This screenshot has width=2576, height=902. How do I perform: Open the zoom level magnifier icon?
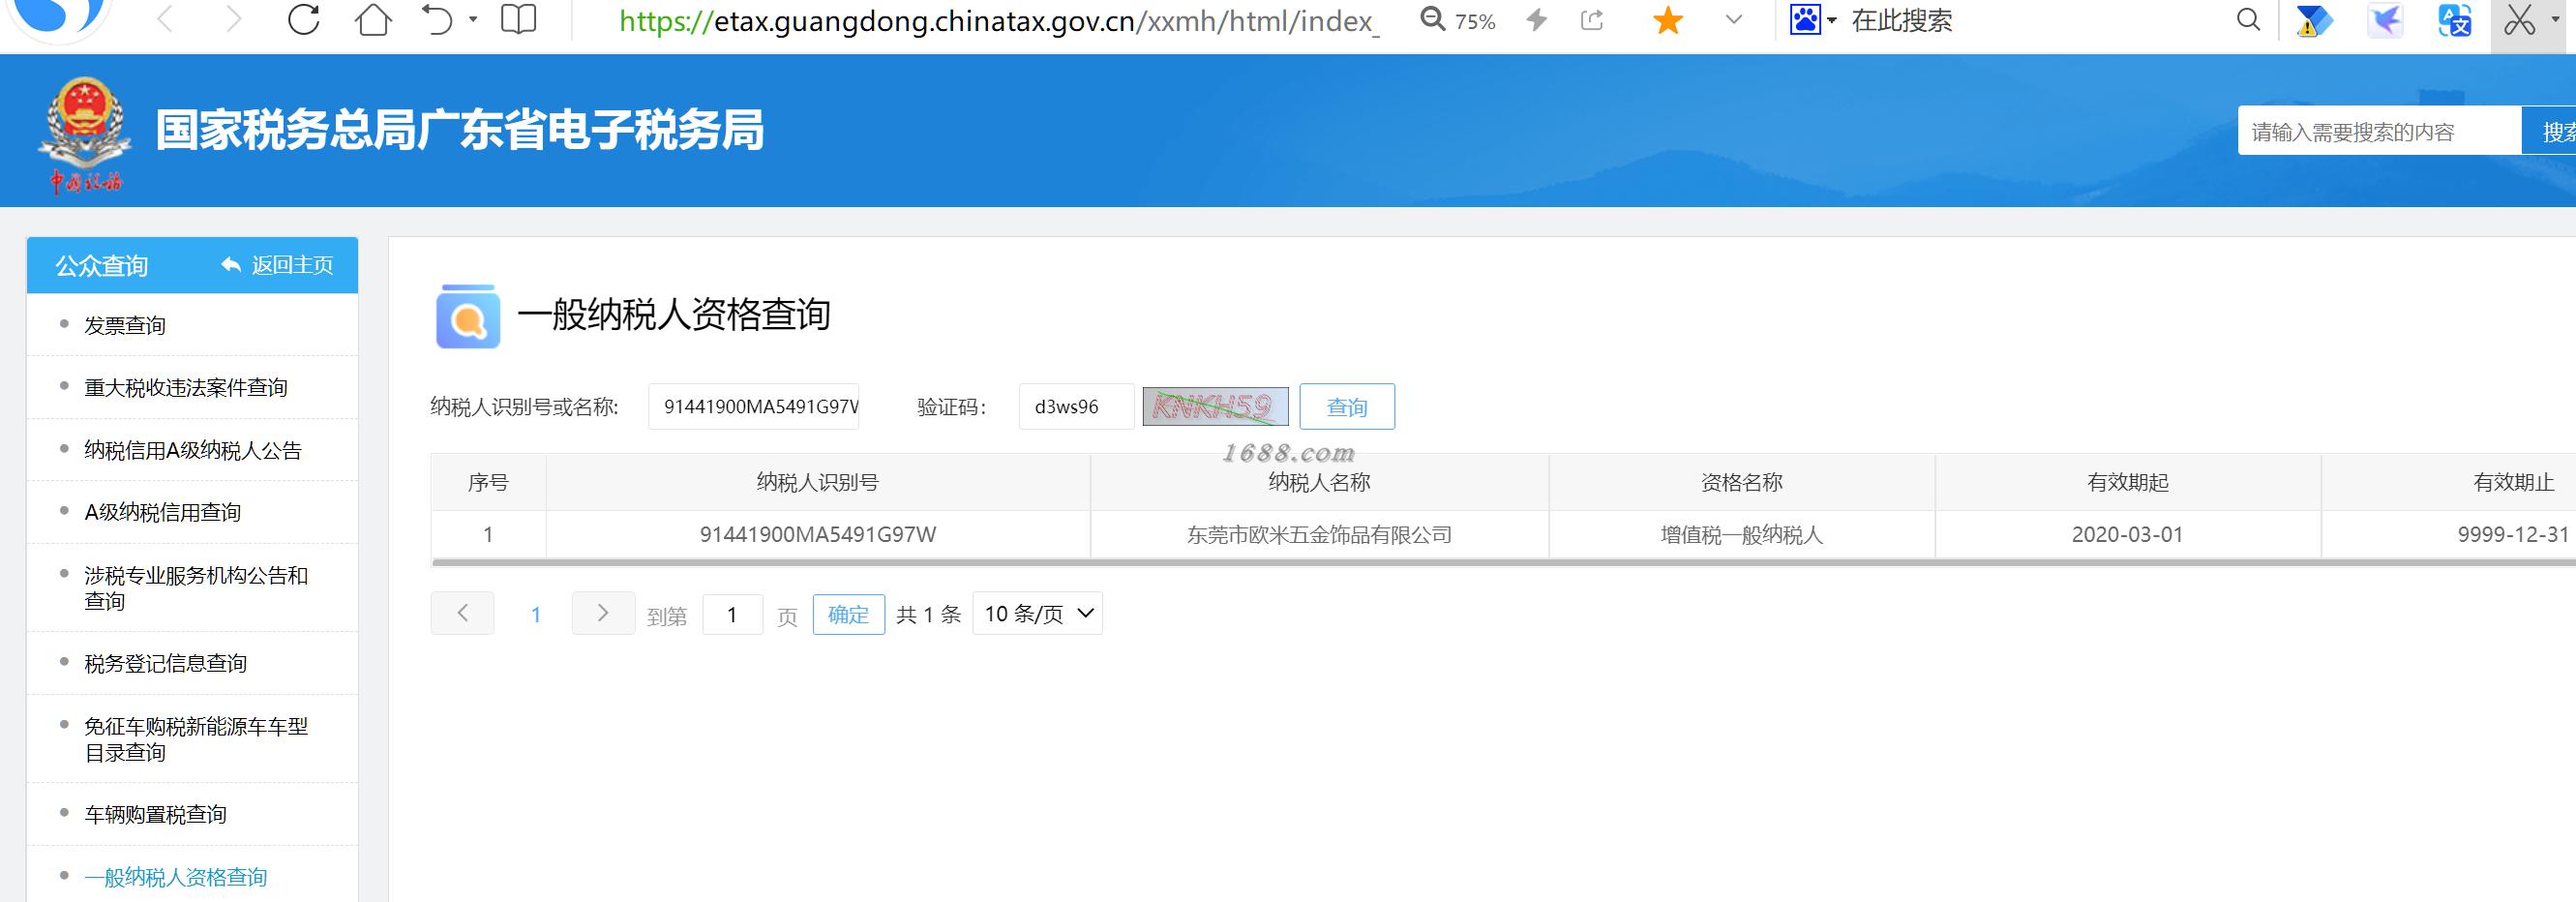tap(1433, 20)
